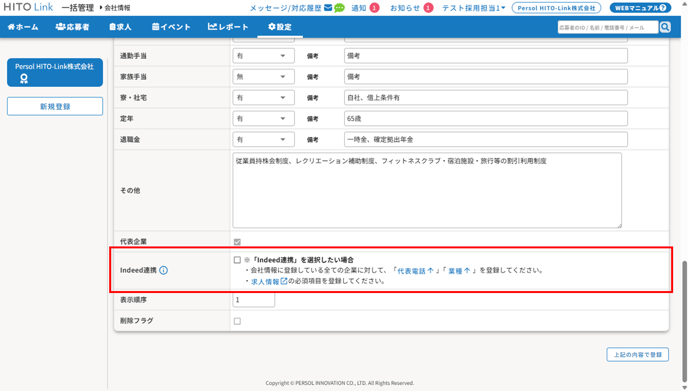The width and height of the screenshot is (688, 391).
Task: Toggle the 代表企業 checkbox
Action: pos(237,242)
